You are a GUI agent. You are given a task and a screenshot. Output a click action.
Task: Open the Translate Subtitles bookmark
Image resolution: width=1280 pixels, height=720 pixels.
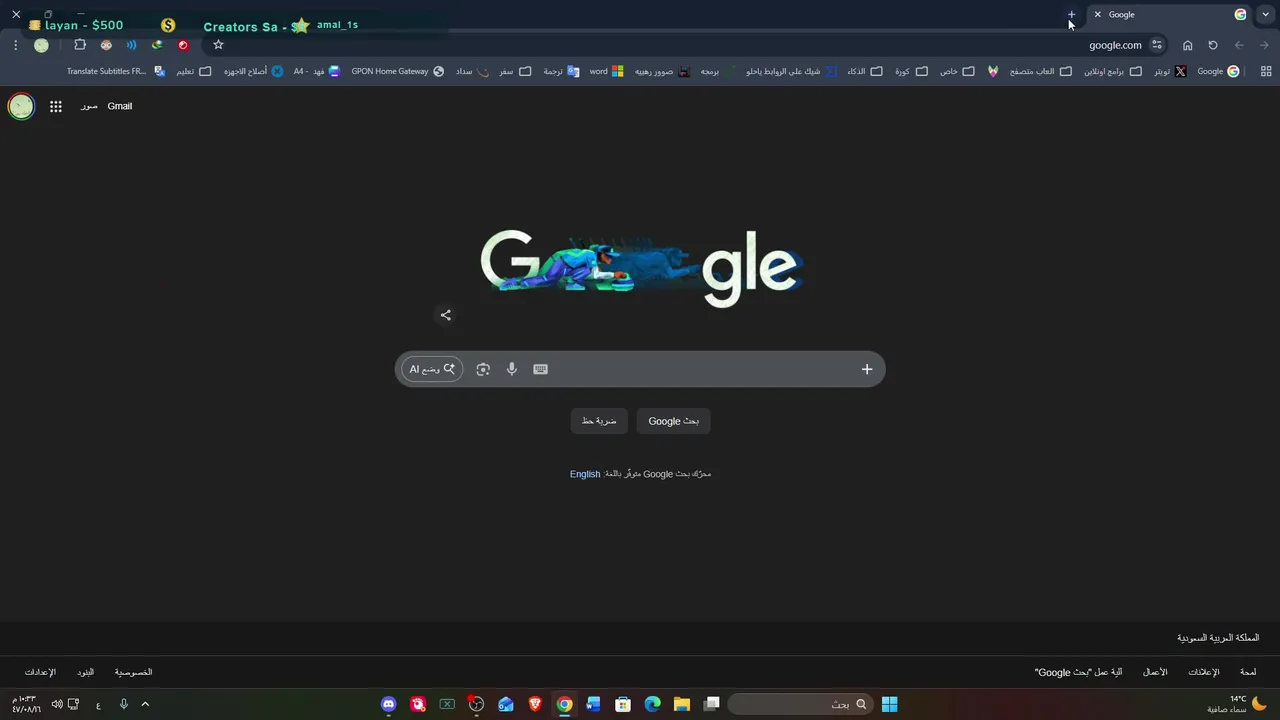click(x=116, y=71)
